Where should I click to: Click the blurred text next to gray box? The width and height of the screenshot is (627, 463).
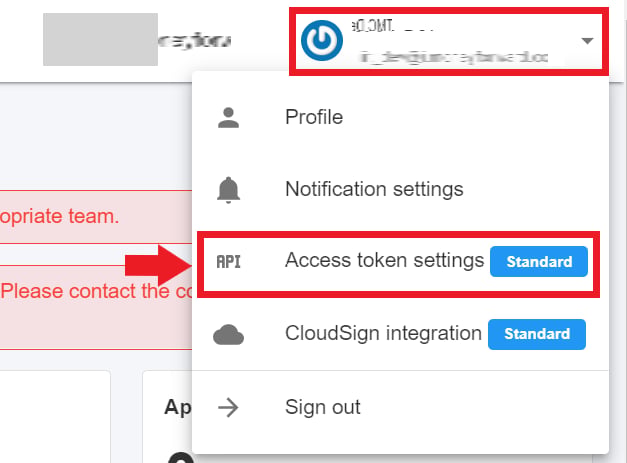[x=195, y=41]
